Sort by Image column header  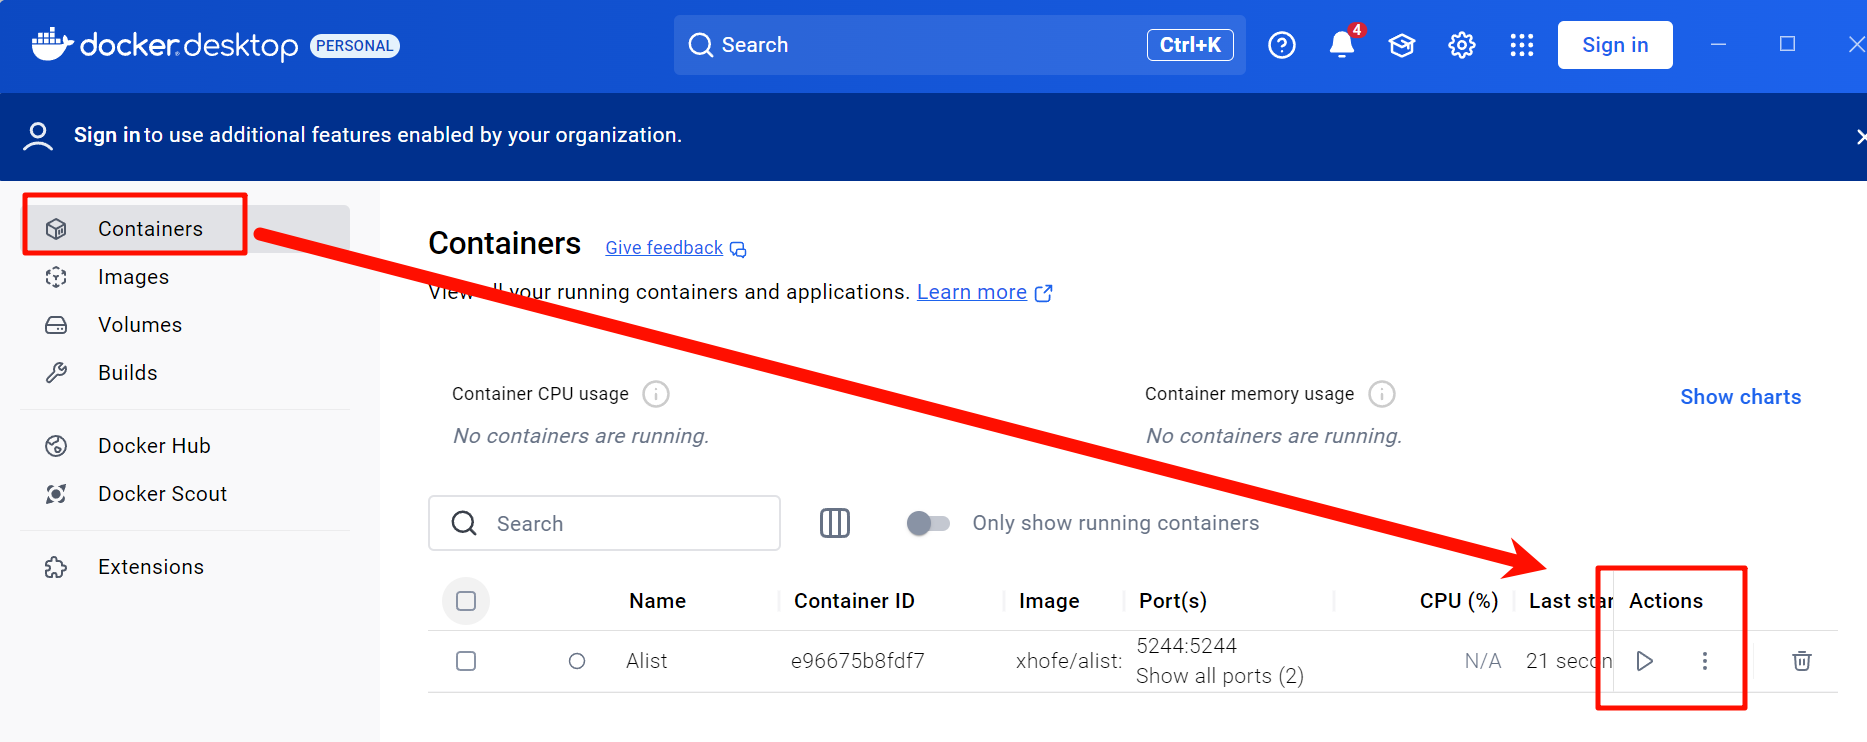point(1049,601)
